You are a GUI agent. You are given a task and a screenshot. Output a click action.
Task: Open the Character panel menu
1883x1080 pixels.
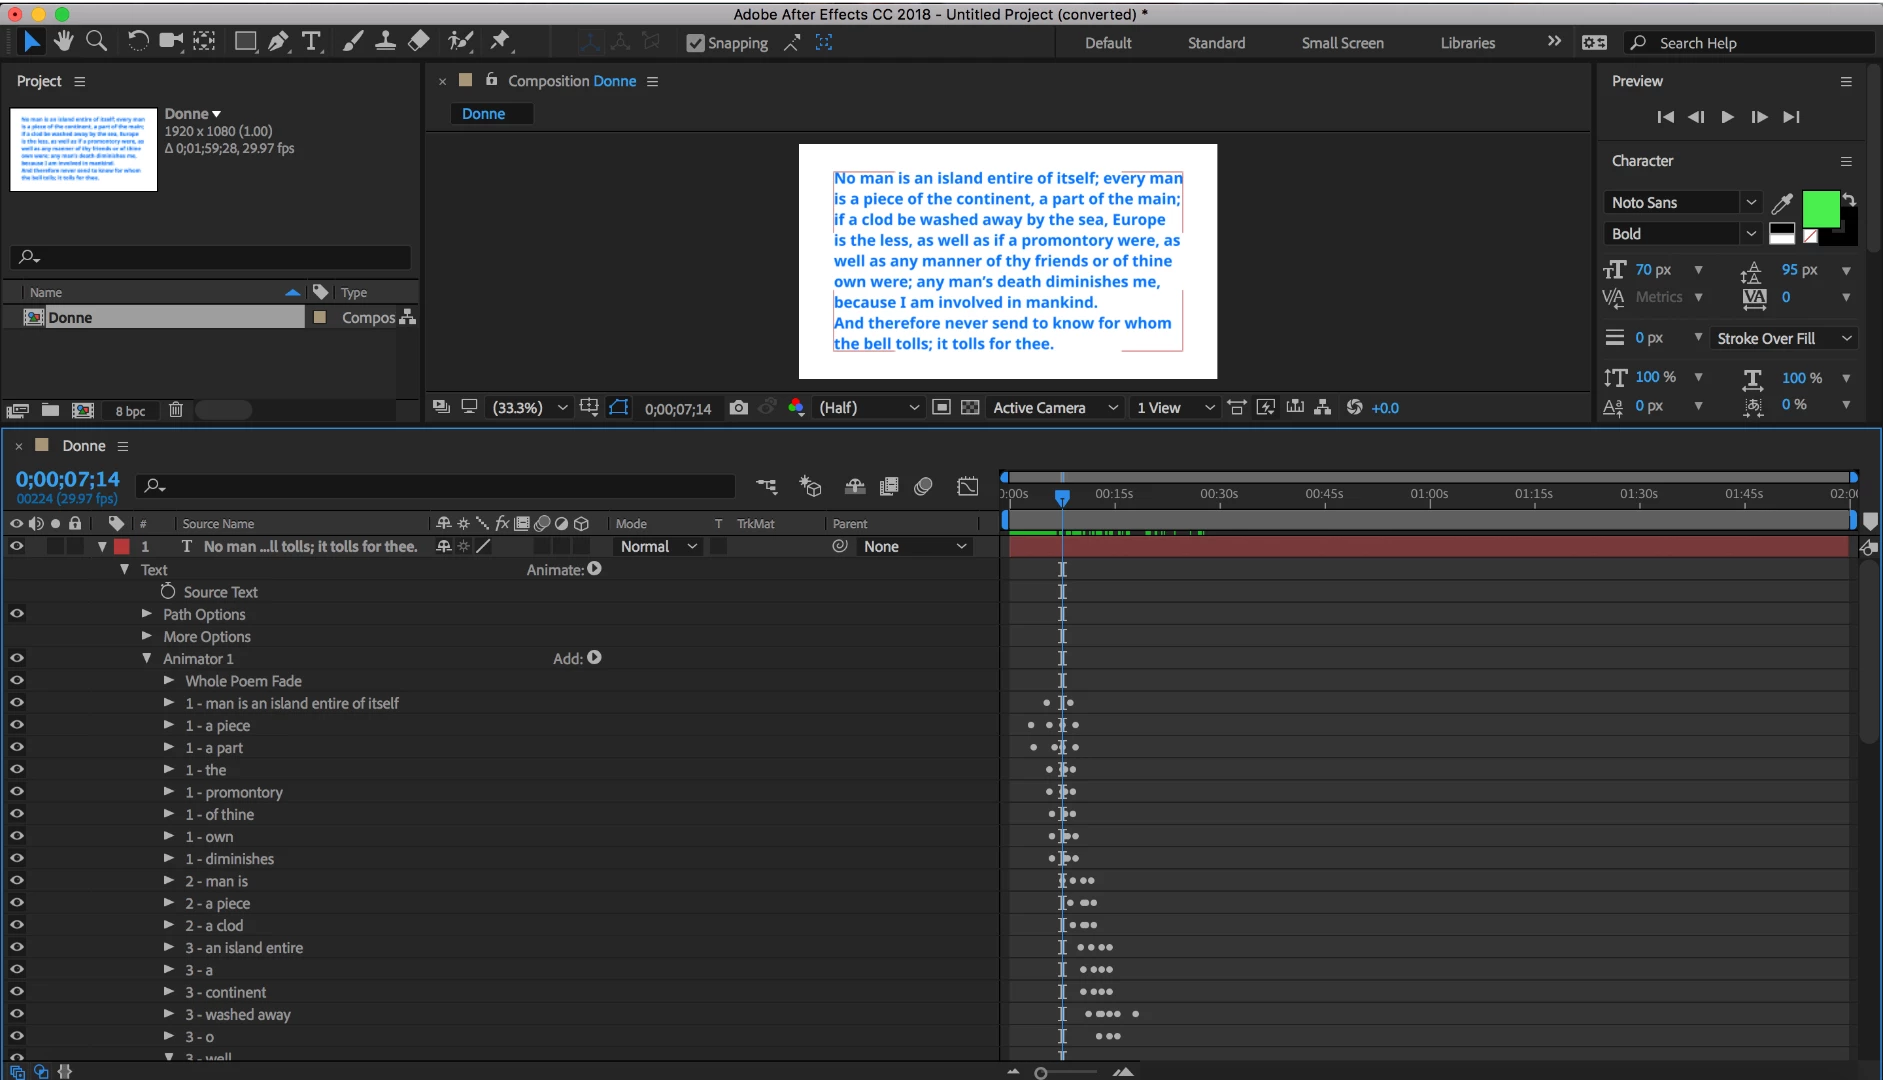pyautogui.click(x=1846, y=161)
